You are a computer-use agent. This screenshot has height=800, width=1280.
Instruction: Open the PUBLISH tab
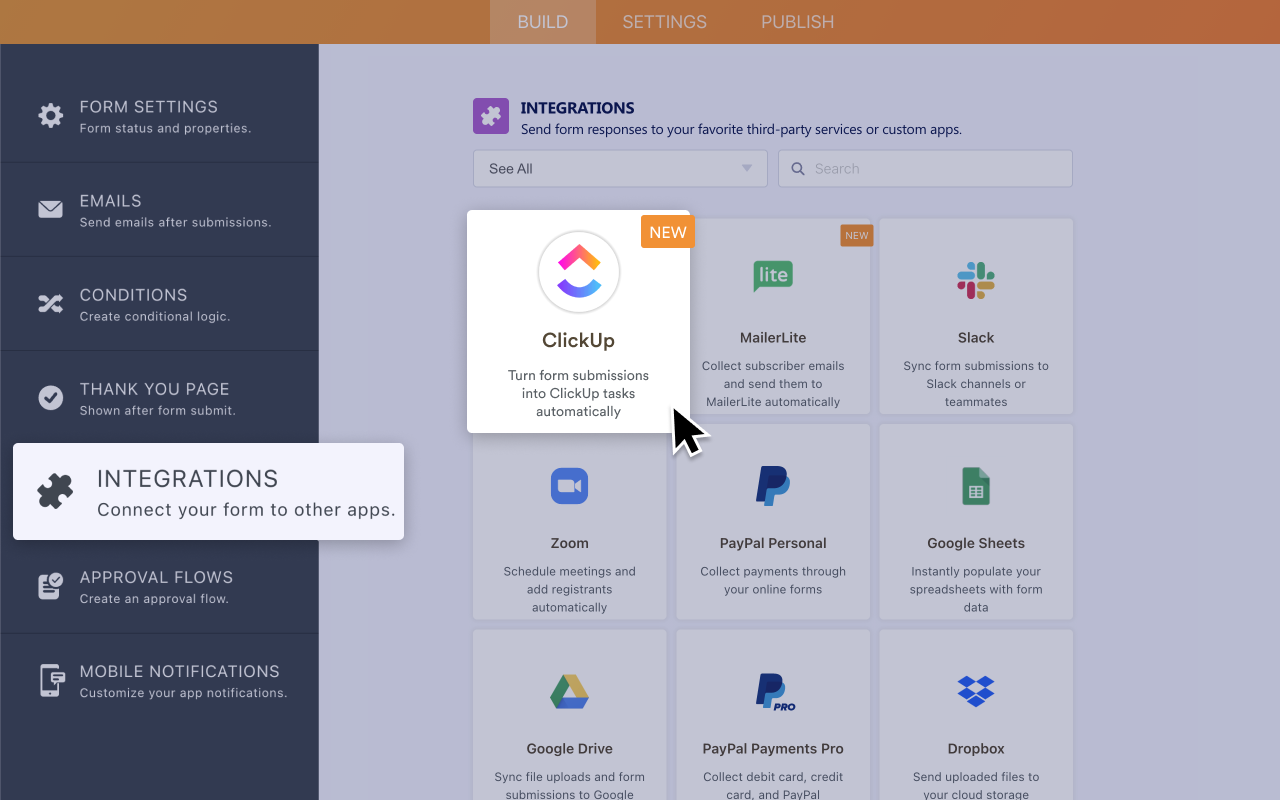tap(797, 21)
